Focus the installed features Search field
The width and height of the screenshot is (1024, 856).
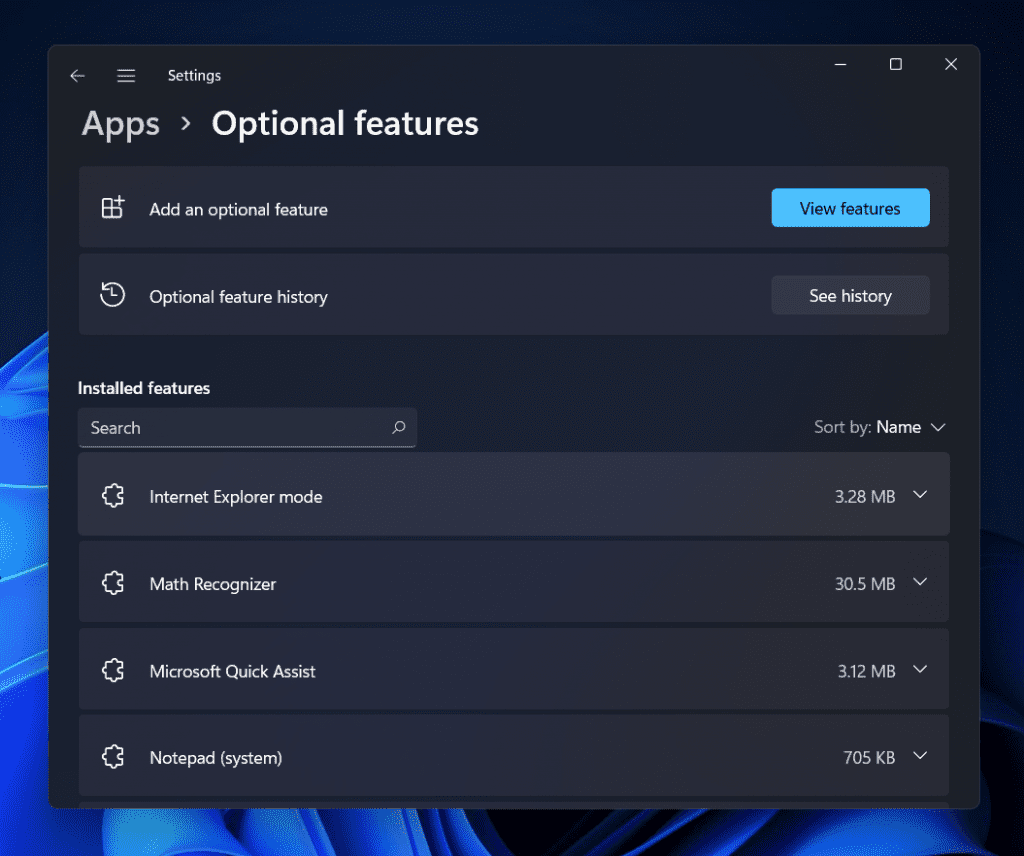[248, 428]
